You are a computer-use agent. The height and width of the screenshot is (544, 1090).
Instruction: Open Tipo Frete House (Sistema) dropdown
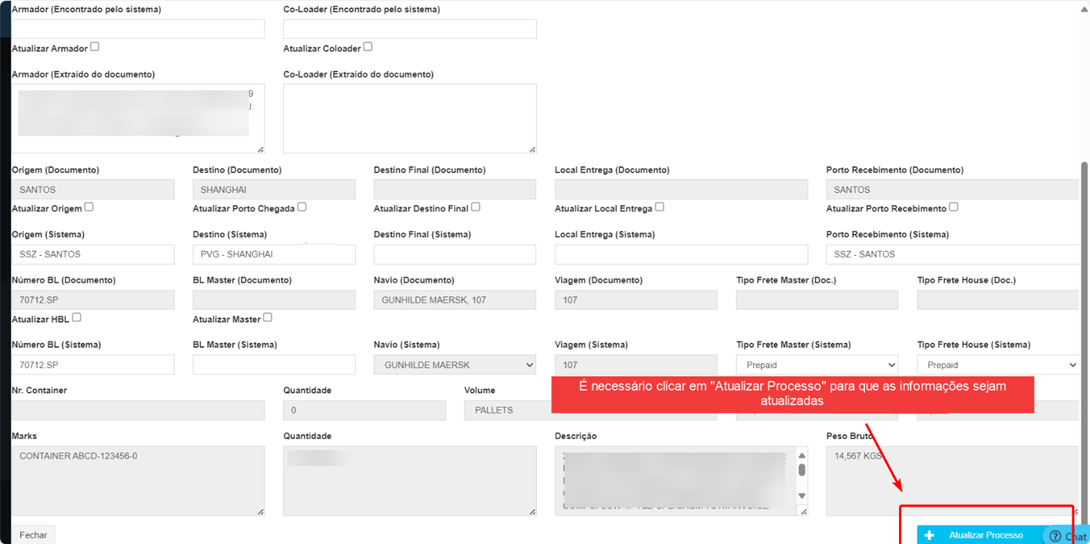[998, 365]
